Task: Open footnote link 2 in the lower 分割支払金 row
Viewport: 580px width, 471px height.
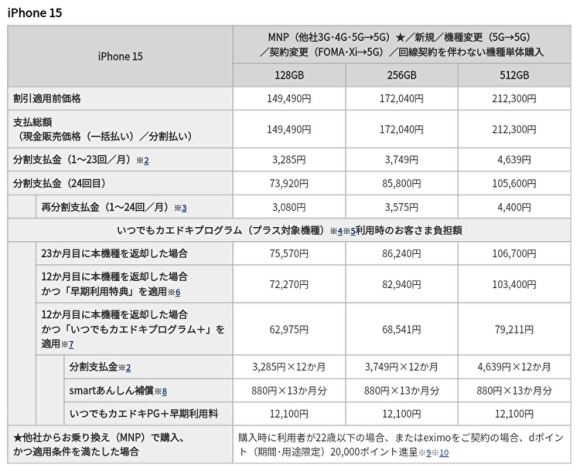Action: (x=128, y=368)
